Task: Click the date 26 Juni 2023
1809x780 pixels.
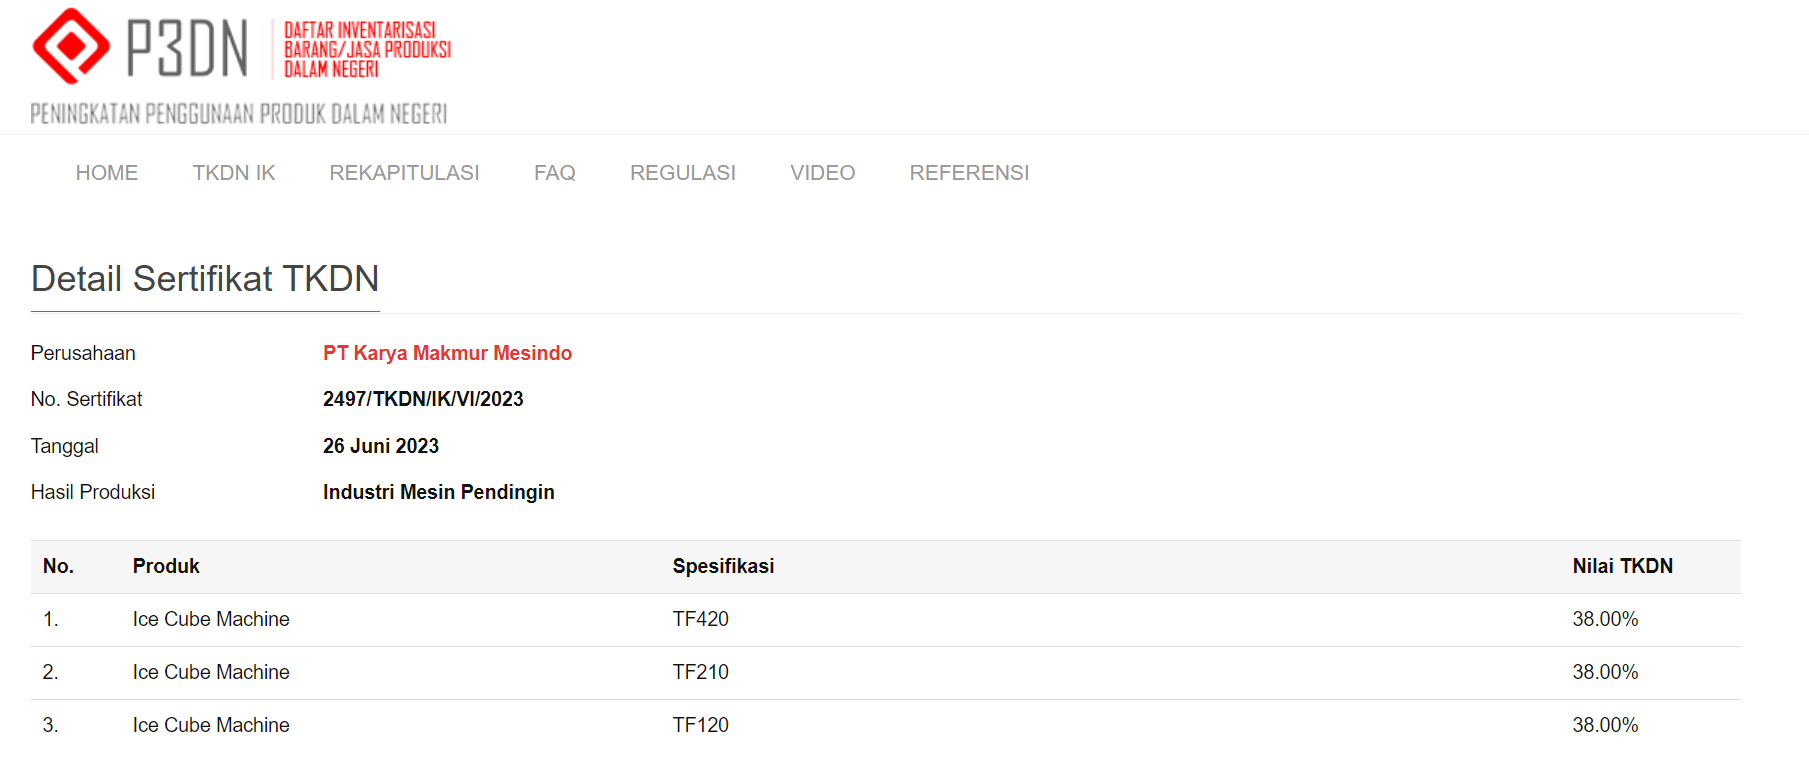Action: point(380,446)
